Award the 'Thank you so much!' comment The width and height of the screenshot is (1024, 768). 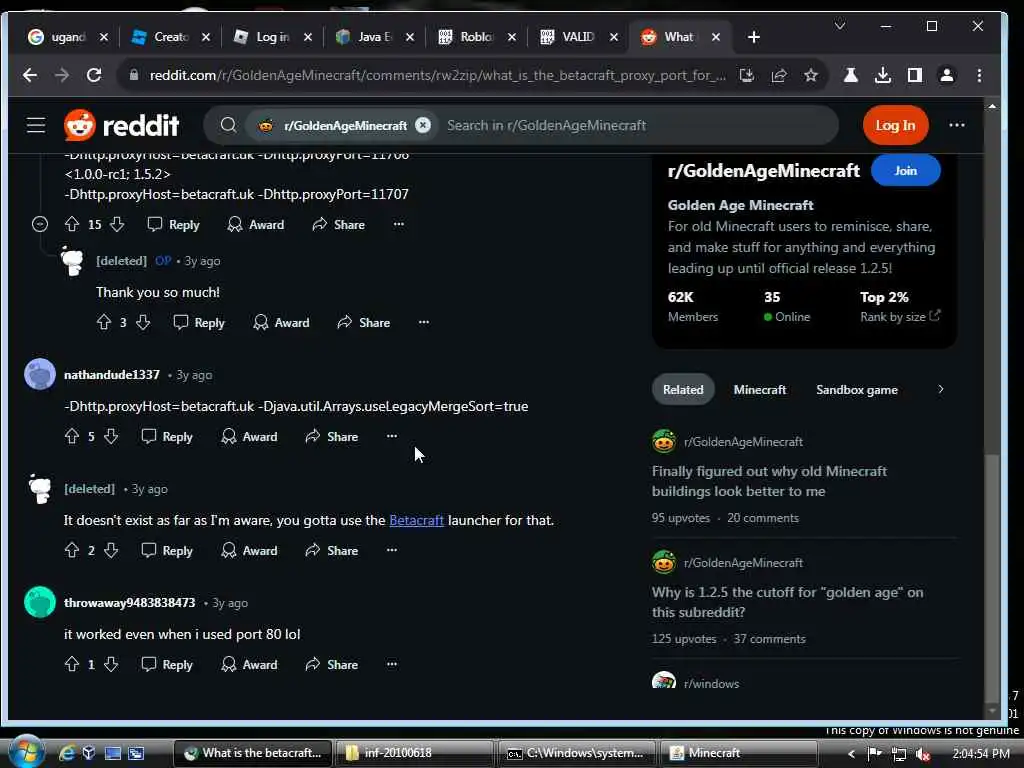point(281,322)
